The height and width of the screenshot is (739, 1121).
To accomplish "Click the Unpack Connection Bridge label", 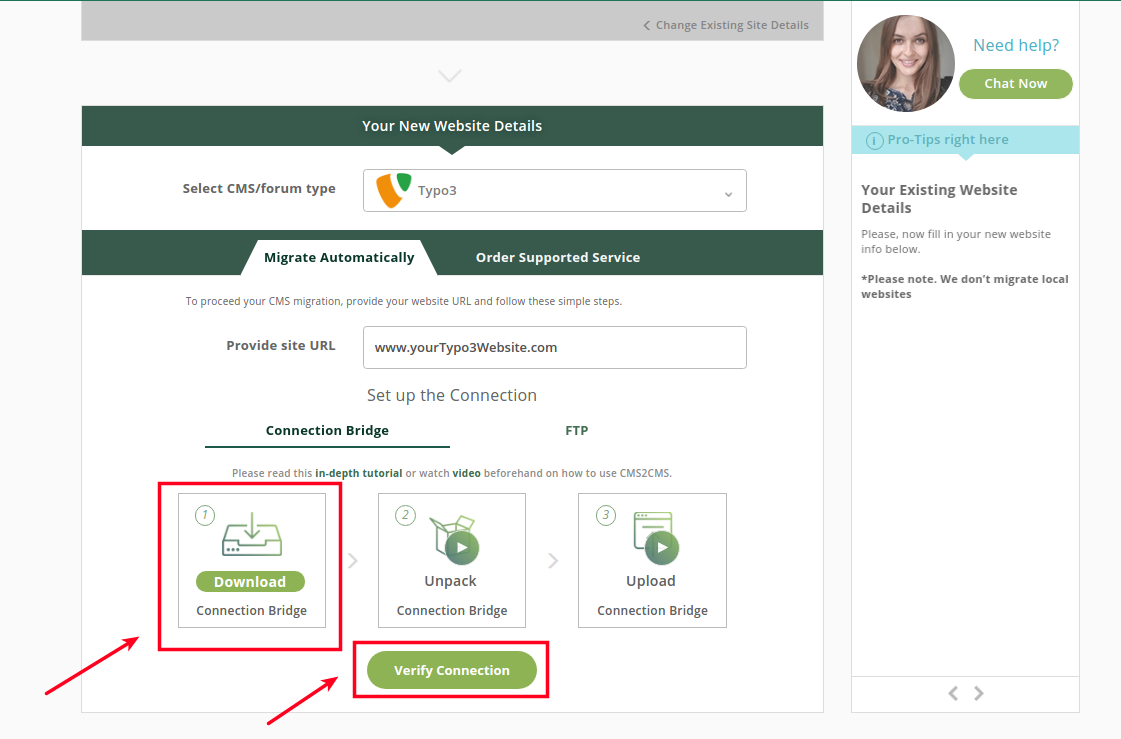I will pyautogui.click(x=452, y=595).
